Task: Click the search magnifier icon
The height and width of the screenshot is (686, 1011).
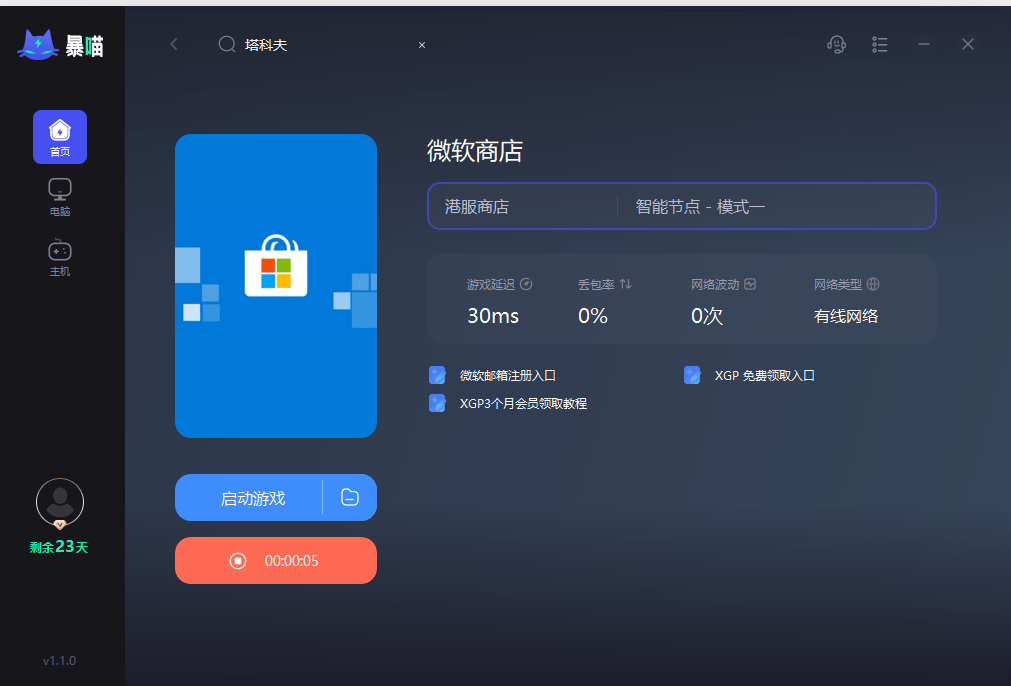Action: (227, 44)
